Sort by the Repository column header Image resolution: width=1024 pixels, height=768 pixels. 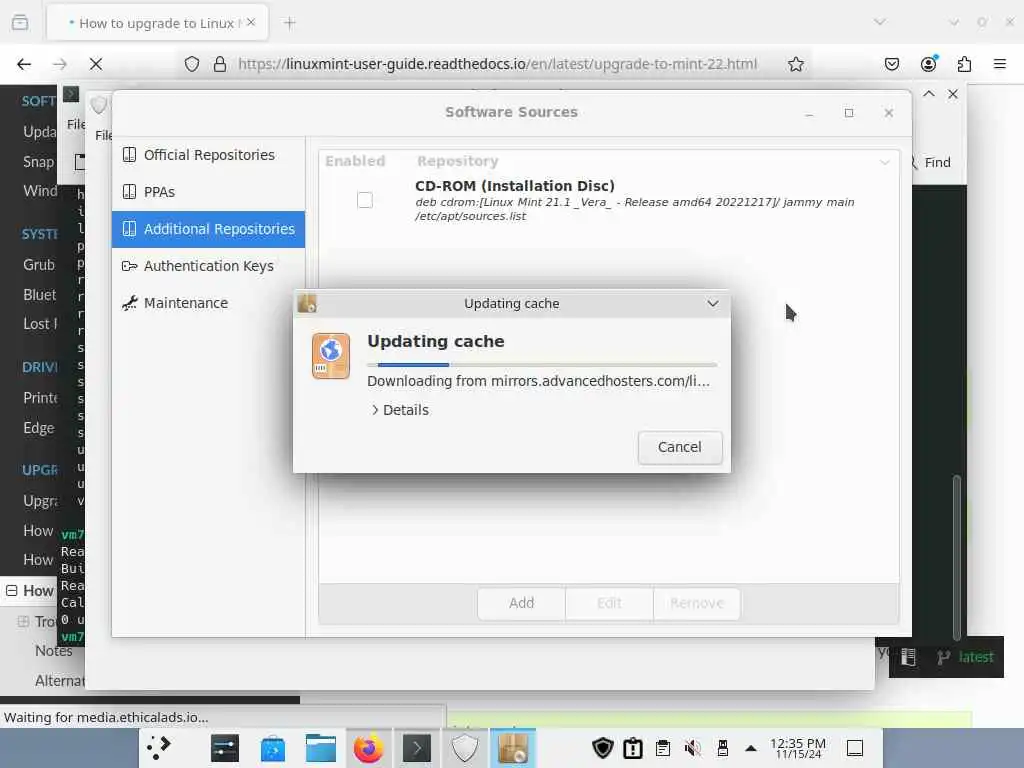click(457, 161)
